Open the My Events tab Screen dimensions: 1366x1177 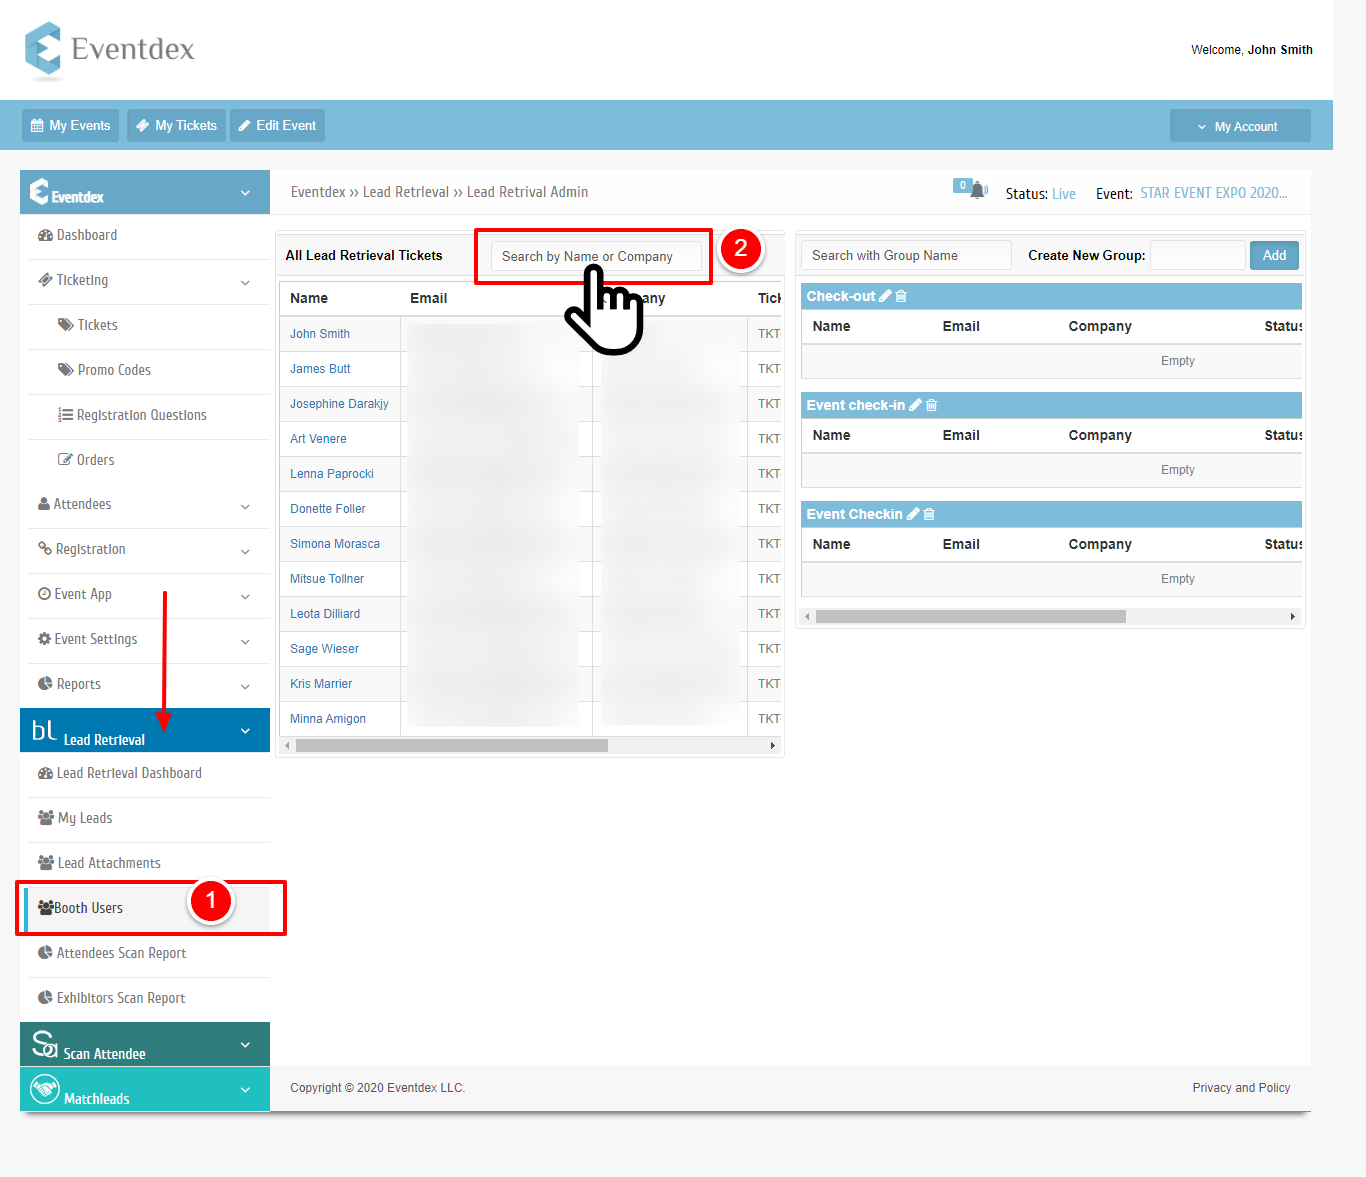(70, 125)
